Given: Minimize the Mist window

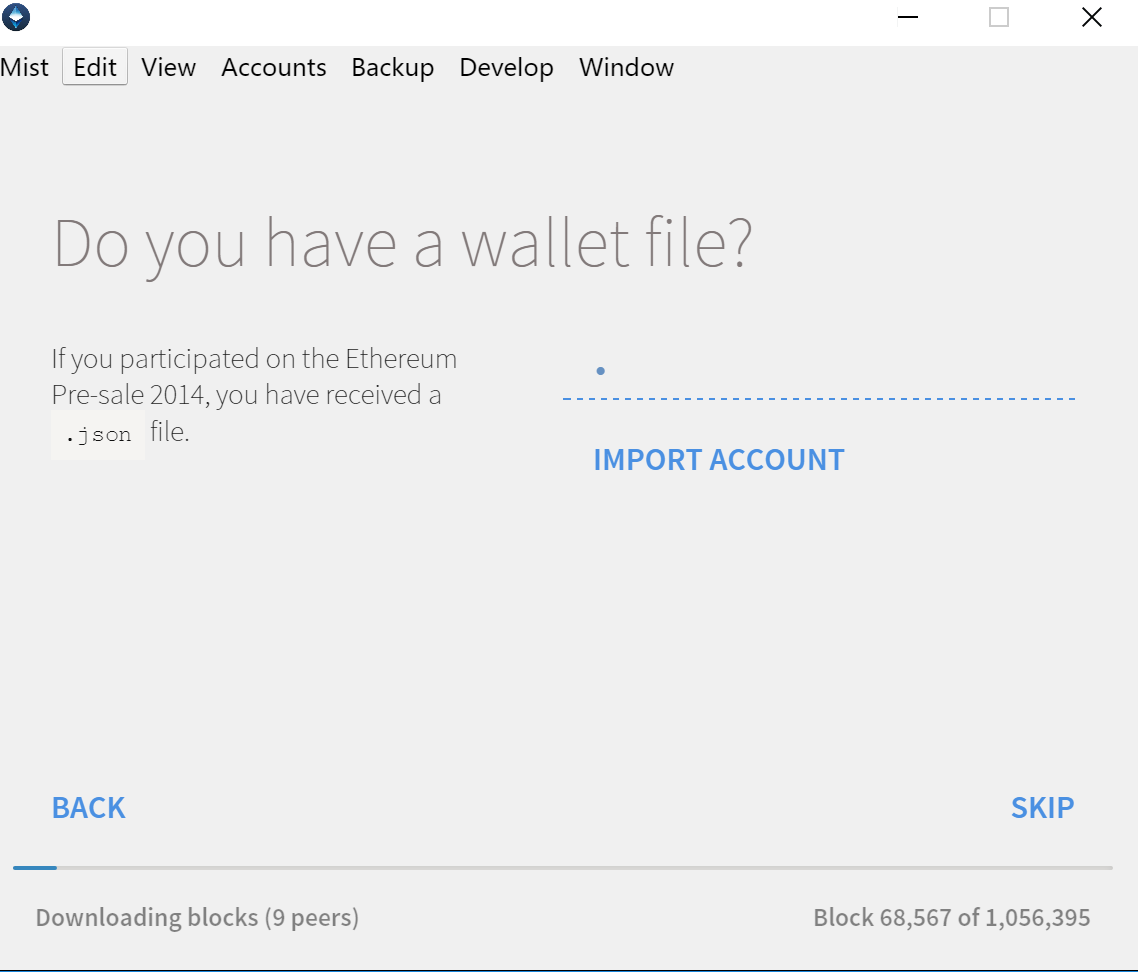Looking at the screenshot, I should [x=908, y=17].
